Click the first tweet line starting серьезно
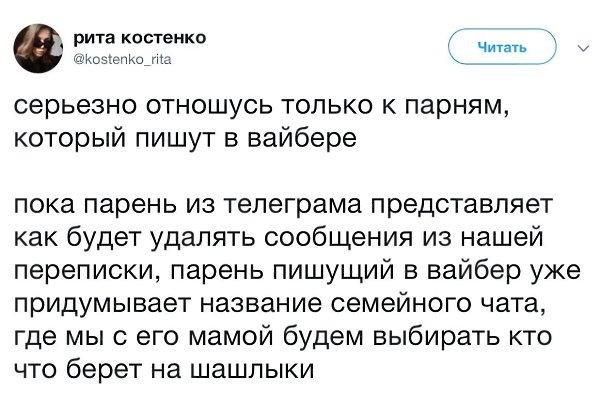 262,105
